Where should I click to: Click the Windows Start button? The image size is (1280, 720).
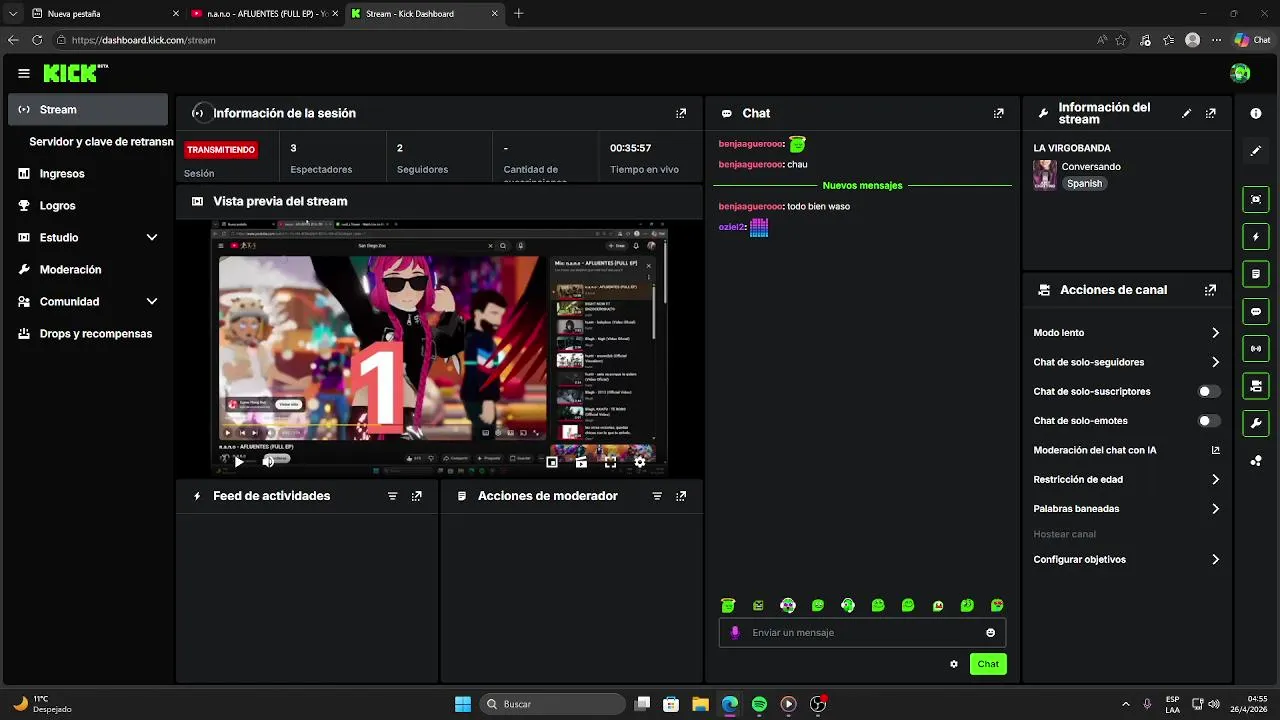tap(463, 704)
